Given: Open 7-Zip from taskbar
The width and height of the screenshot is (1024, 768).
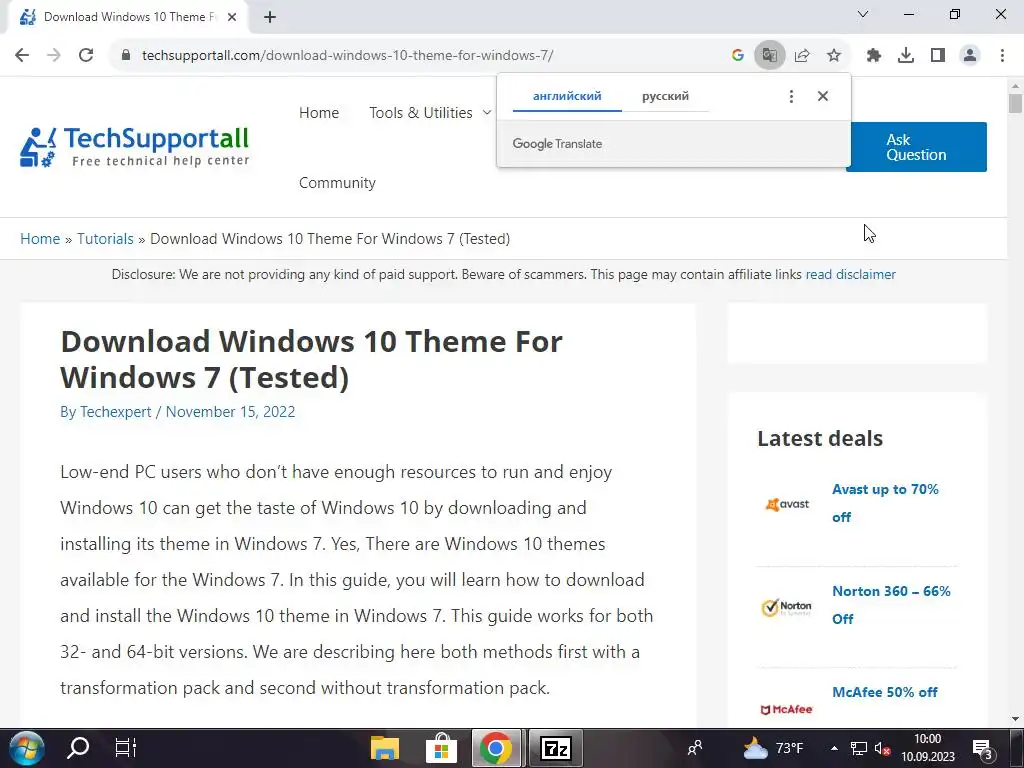Looking at the screenshot, I should pyautogui.click(x=555, y=748).
